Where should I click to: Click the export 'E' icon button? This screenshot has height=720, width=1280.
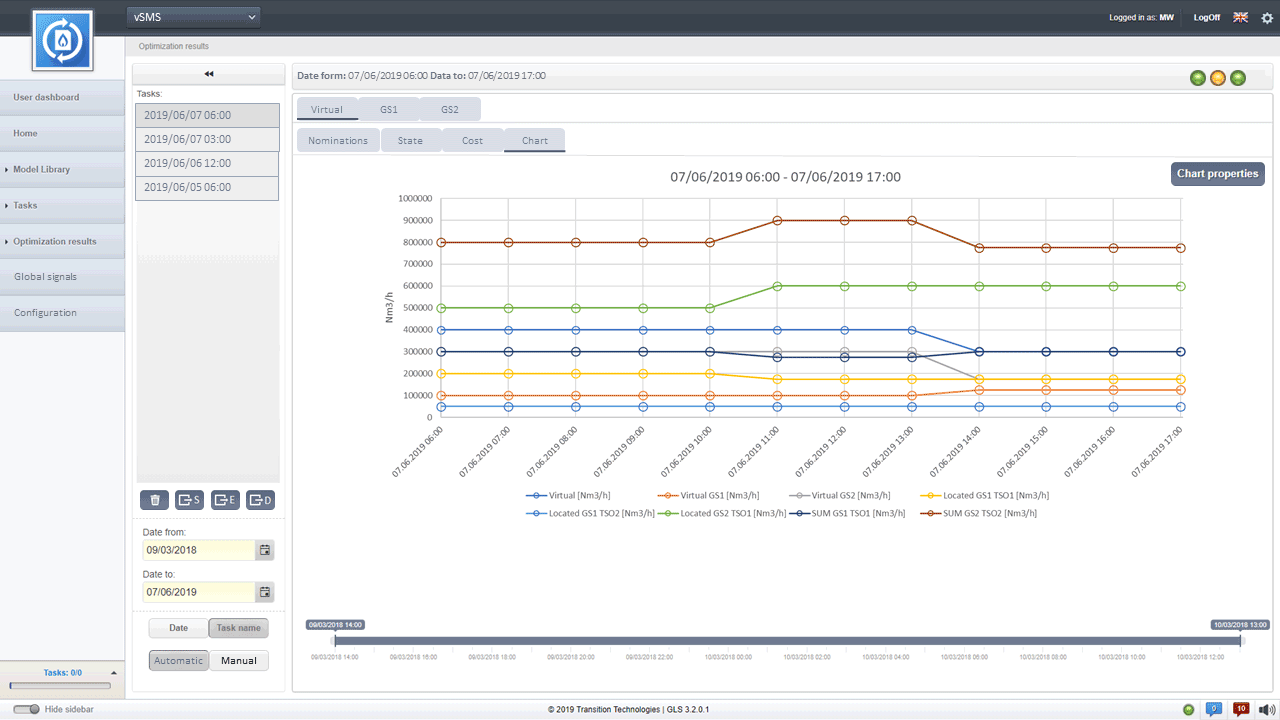click(225, 500)
